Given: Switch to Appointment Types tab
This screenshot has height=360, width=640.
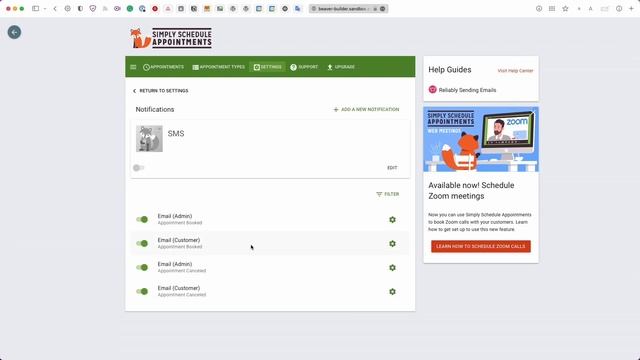Looking at the screenshot, I should 218,67.
